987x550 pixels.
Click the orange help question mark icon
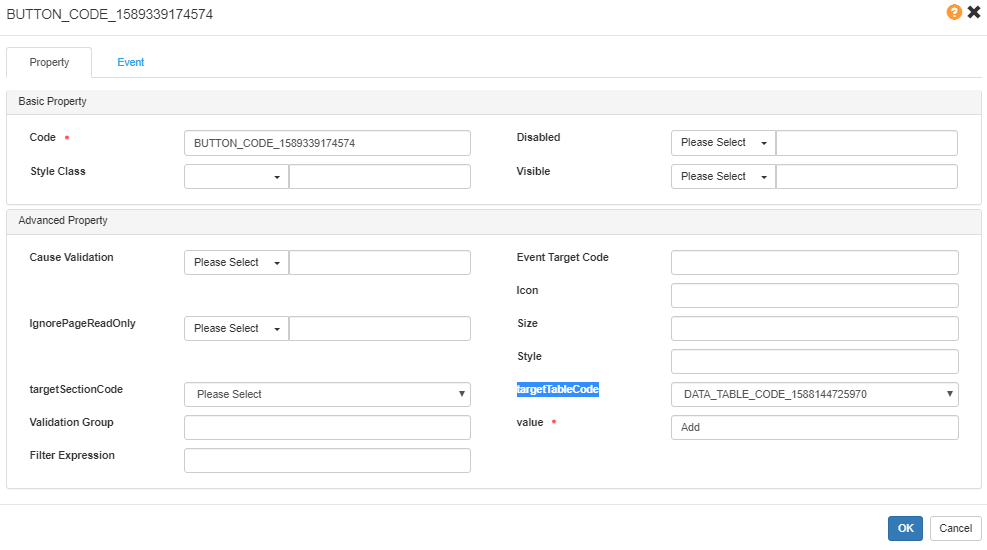(x=954, y=13)
